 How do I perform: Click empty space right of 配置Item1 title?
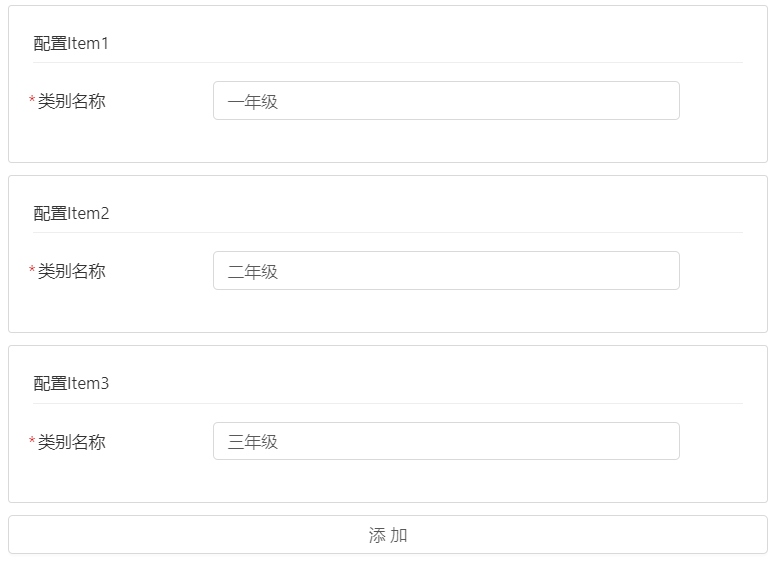(420, 43)
